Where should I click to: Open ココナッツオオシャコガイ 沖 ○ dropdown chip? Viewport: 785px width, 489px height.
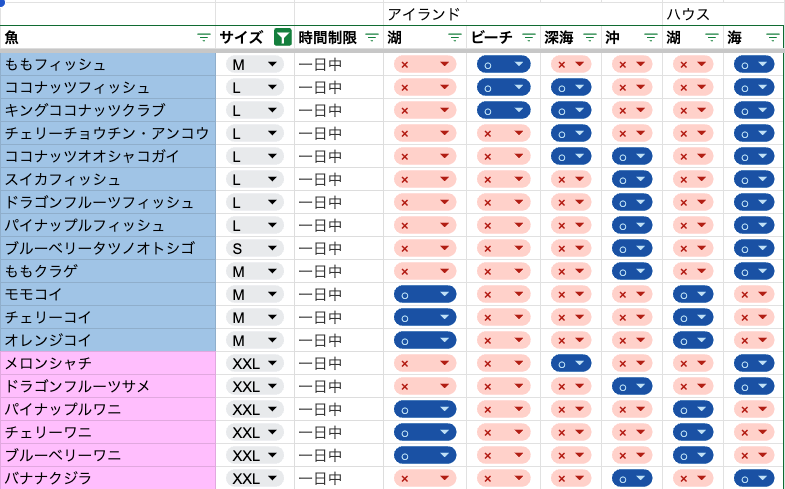[632, 157]
